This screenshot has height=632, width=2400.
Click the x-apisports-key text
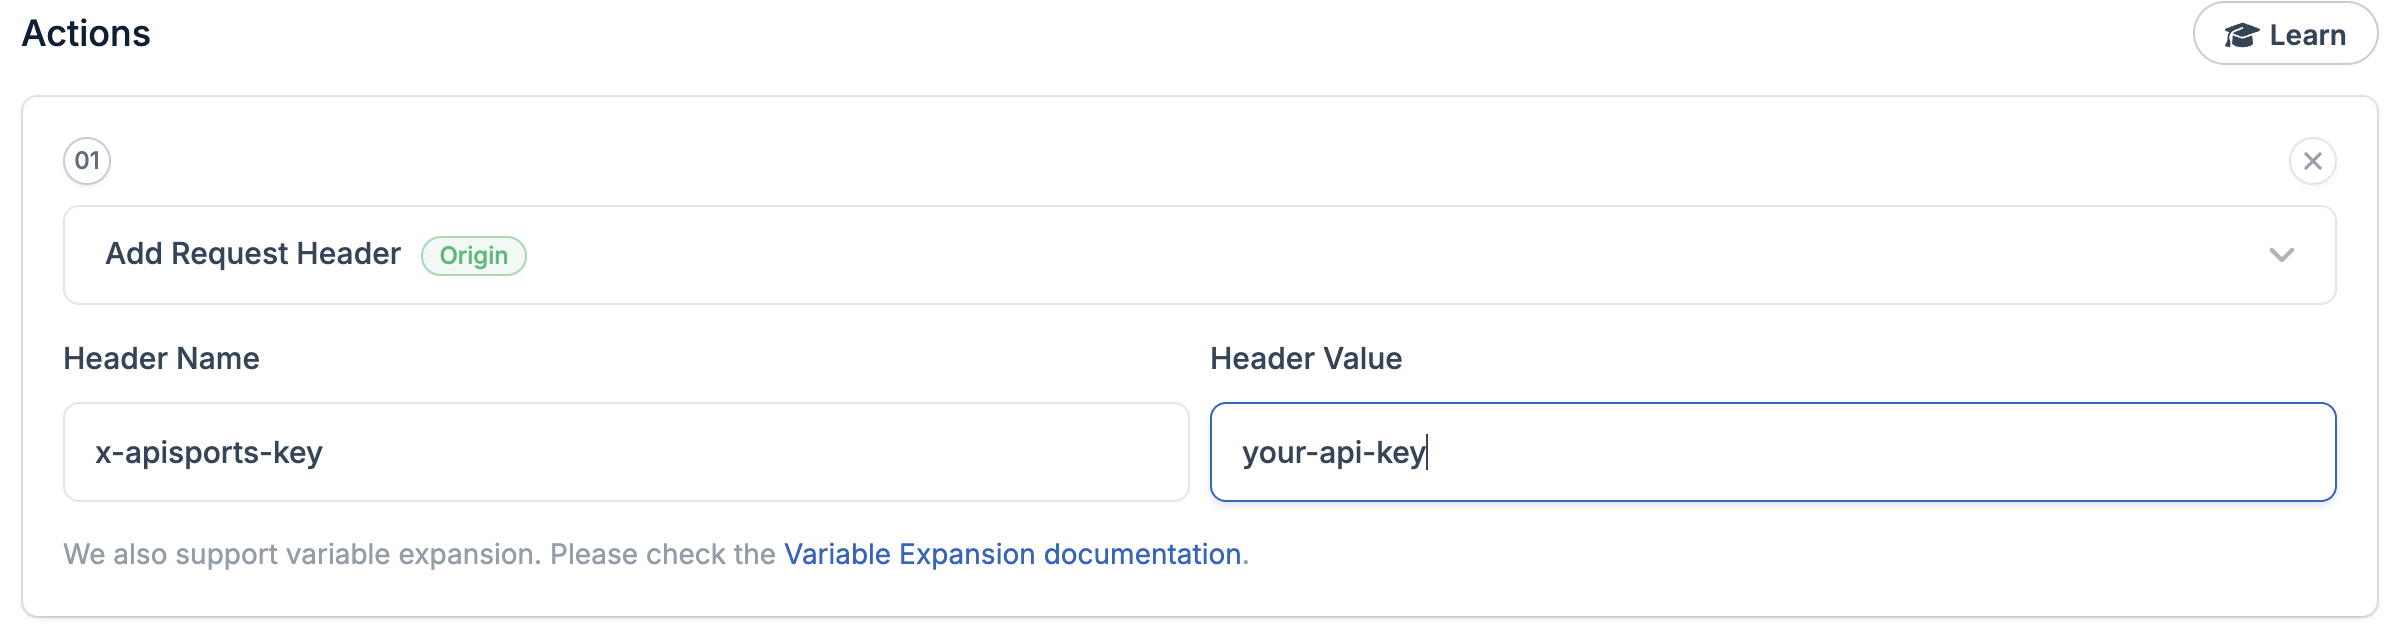209,453
